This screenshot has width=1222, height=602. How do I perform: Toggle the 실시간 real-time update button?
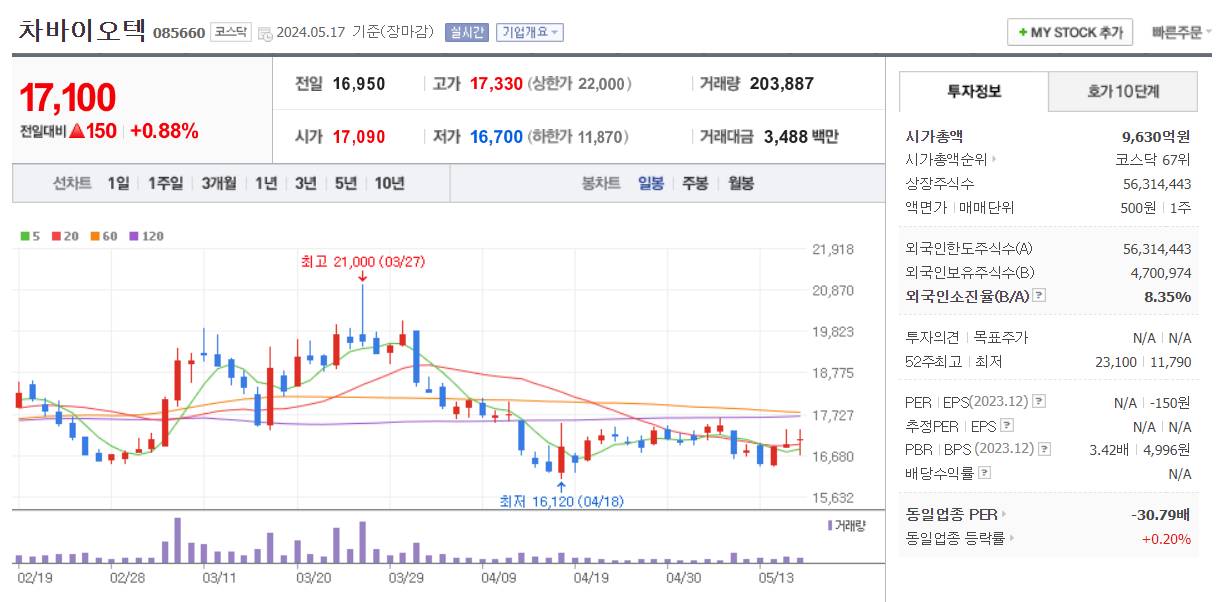coord(468,32)
